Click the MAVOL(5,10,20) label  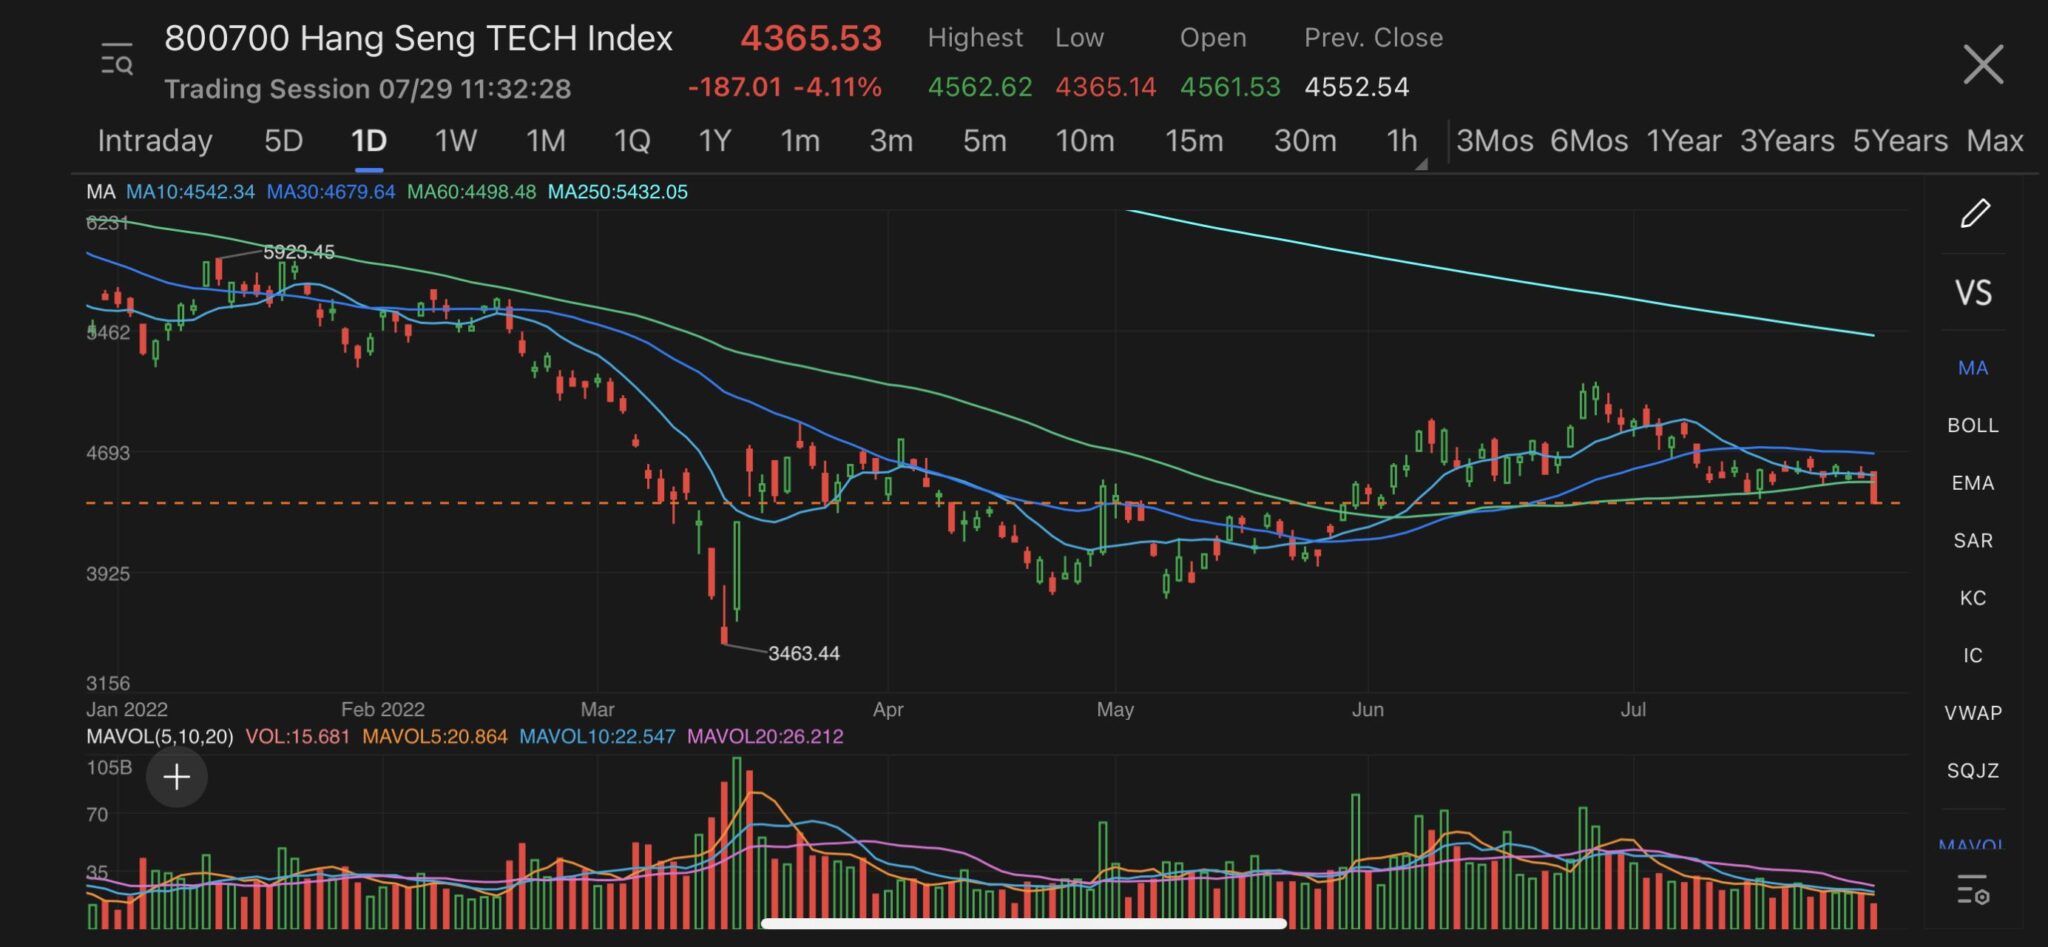[x=160, y=737]
